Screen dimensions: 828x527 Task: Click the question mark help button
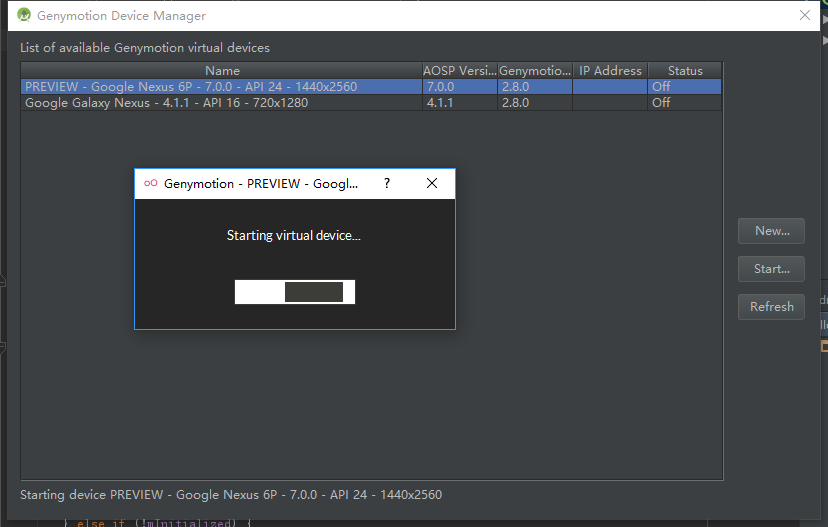pos(387,183)
